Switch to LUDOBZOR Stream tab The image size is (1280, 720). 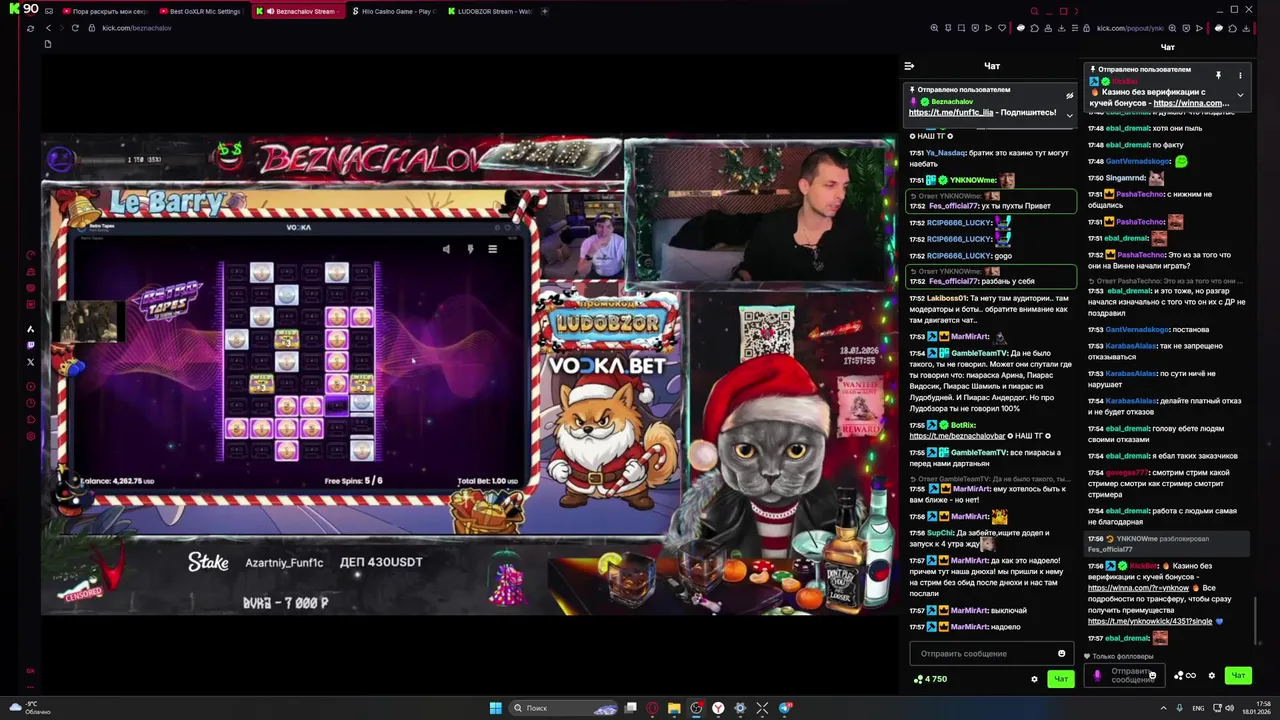(x=490, y=11)
